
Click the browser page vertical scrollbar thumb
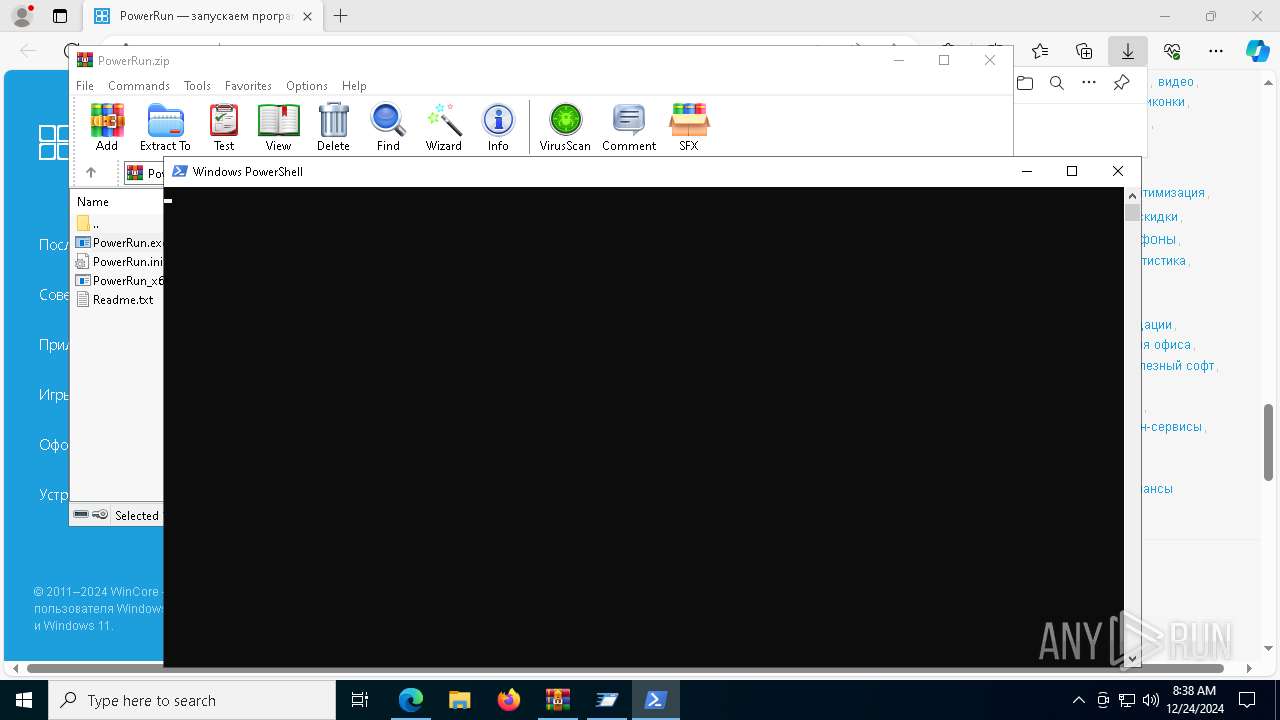(1268, 442)
